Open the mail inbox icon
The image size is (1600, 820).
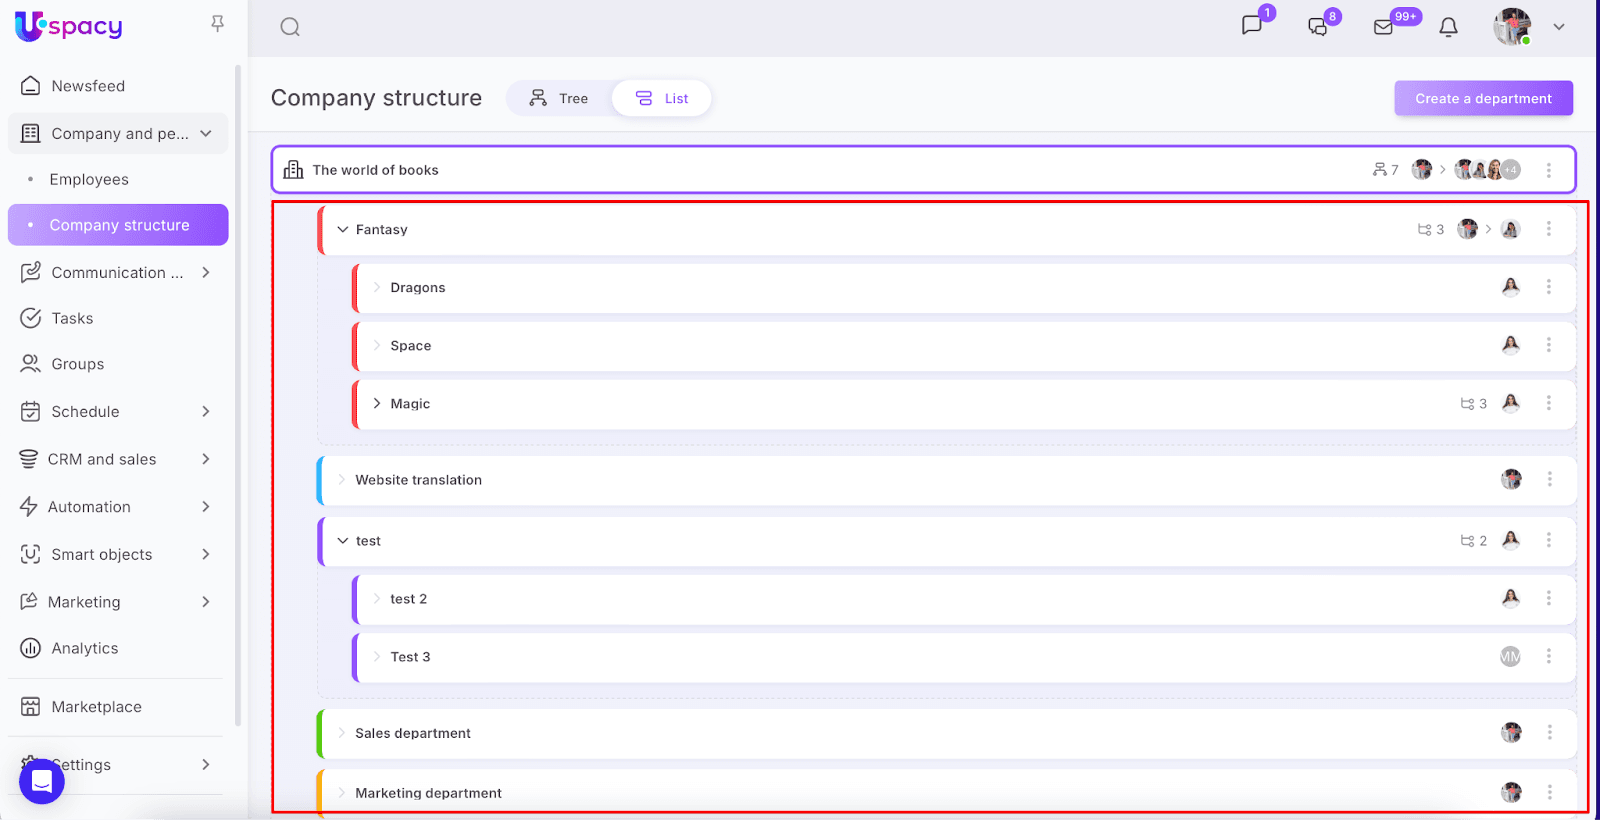[1384, 27]
